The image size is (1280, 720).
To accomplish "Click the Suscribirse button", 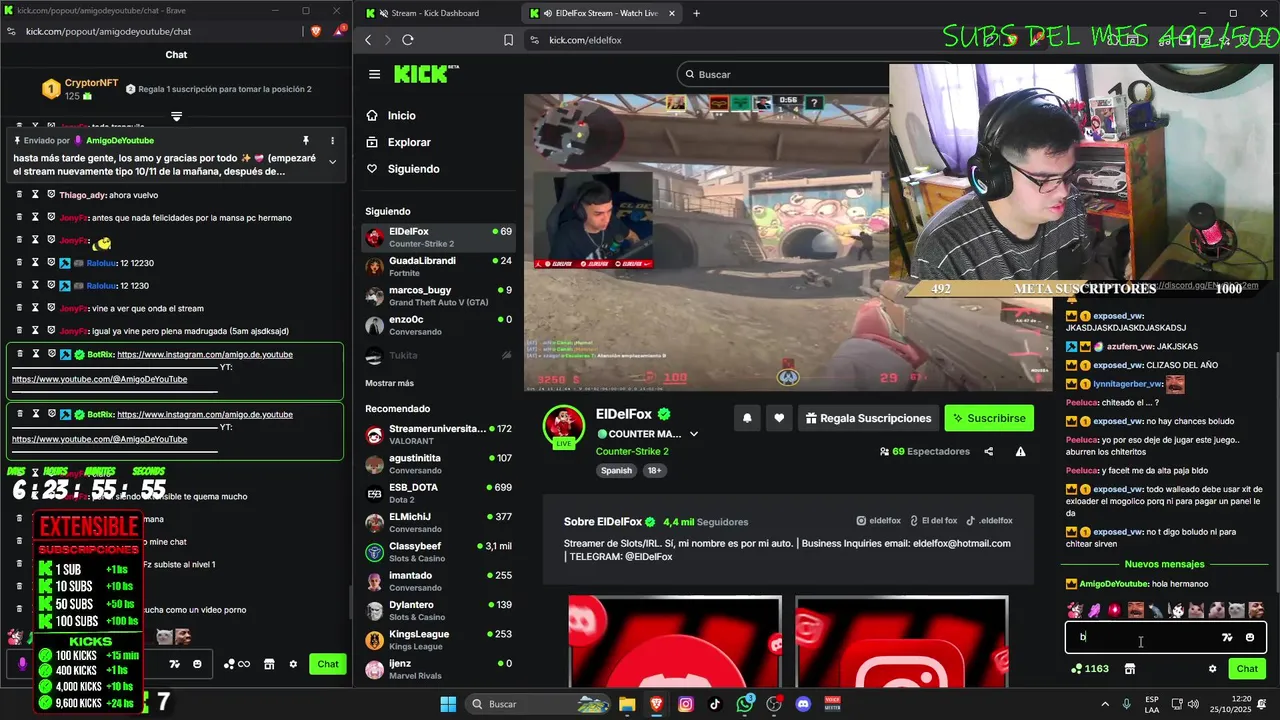I will [989, 418].
